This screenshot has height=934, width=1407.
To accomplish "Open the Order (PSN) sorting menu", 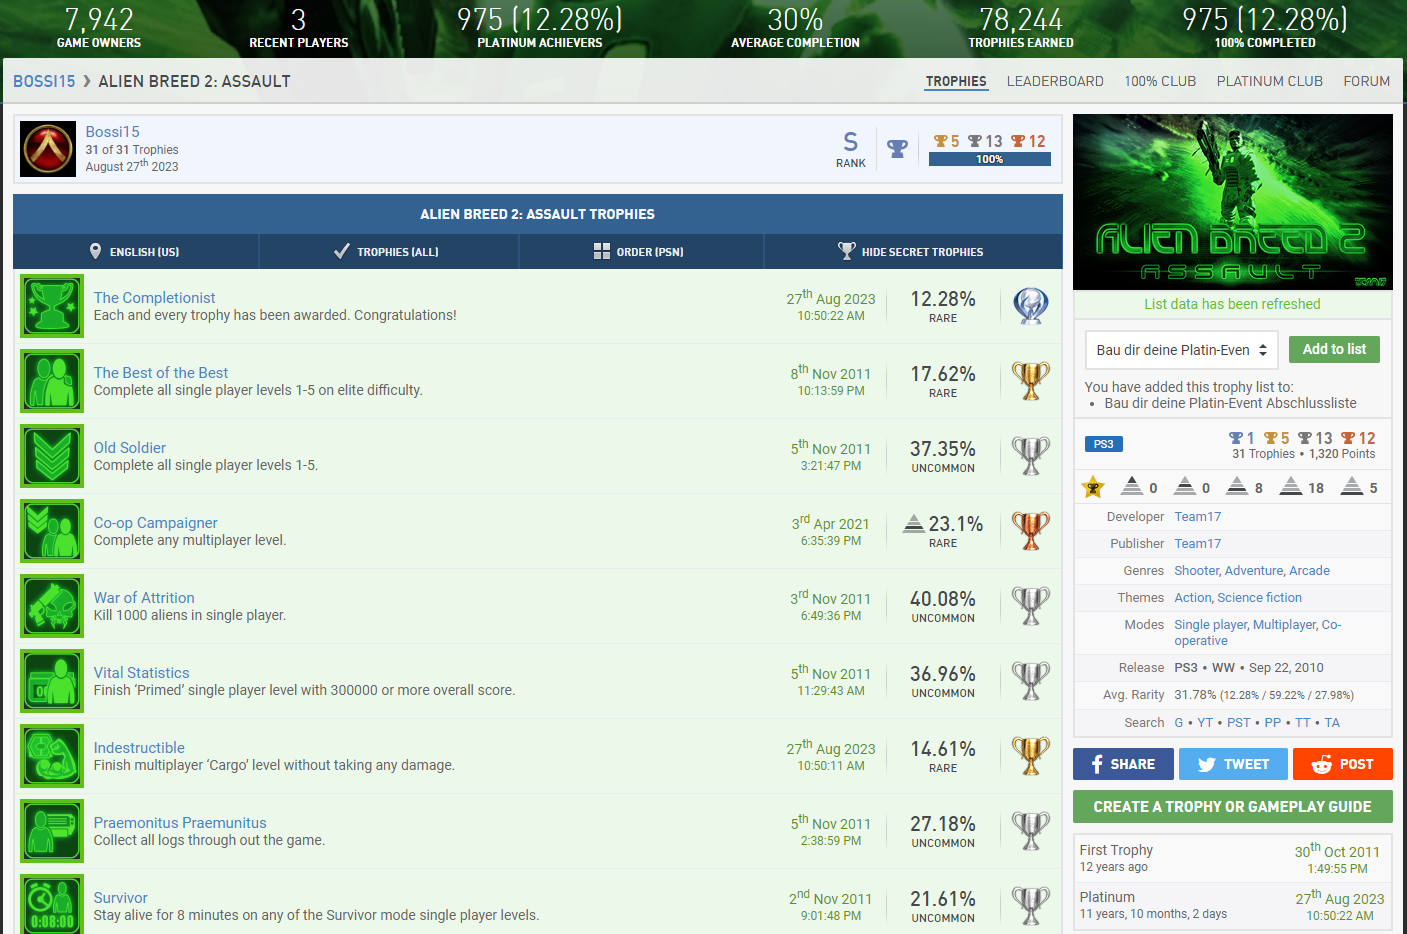I will [639, 252].
